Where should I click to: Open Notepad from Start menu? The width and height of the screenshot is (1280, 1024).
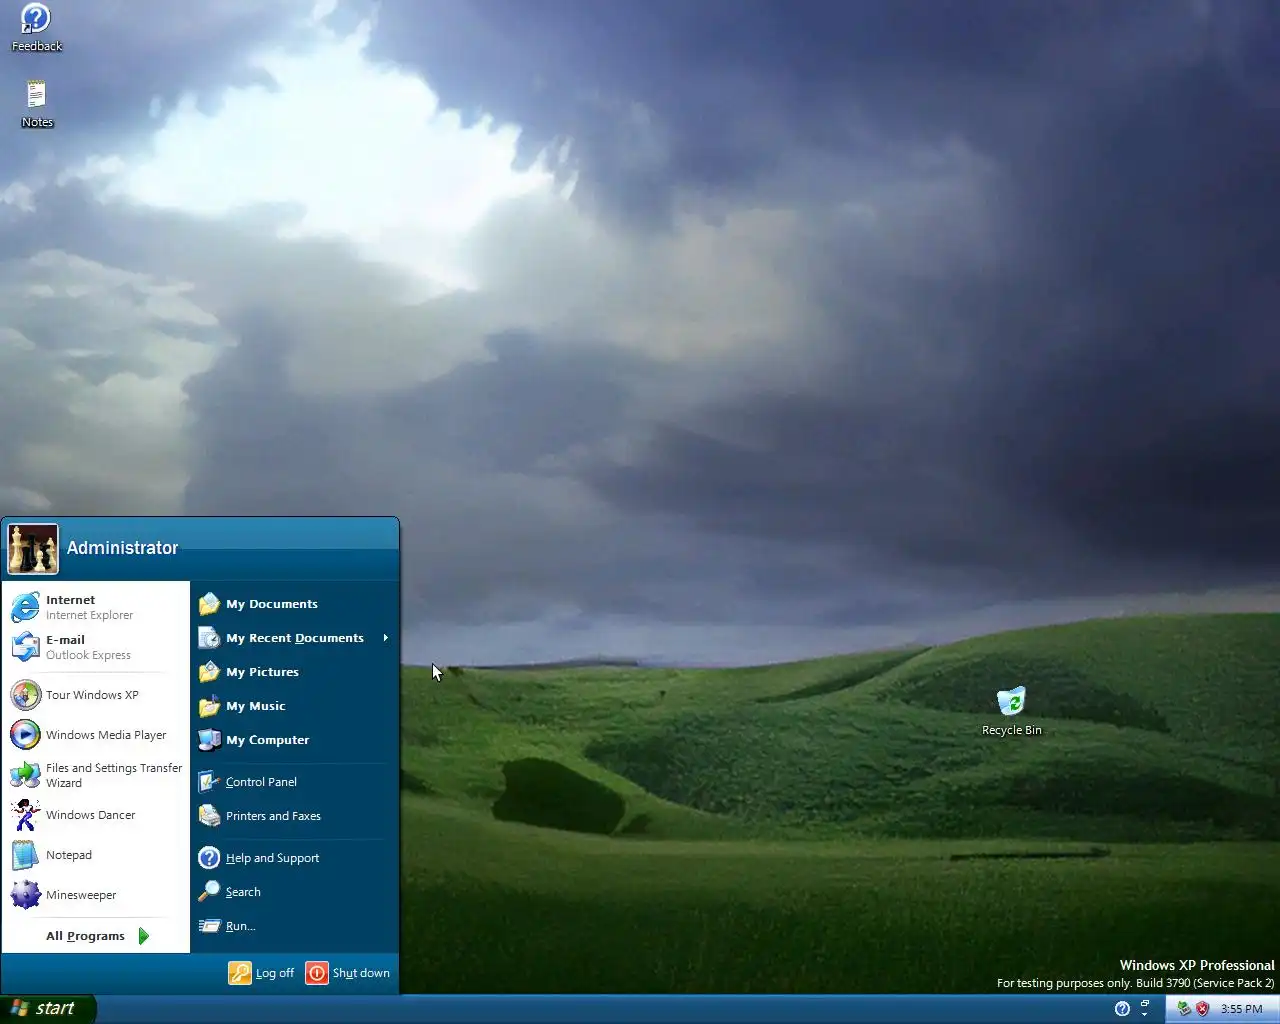[x=95, y=855]
